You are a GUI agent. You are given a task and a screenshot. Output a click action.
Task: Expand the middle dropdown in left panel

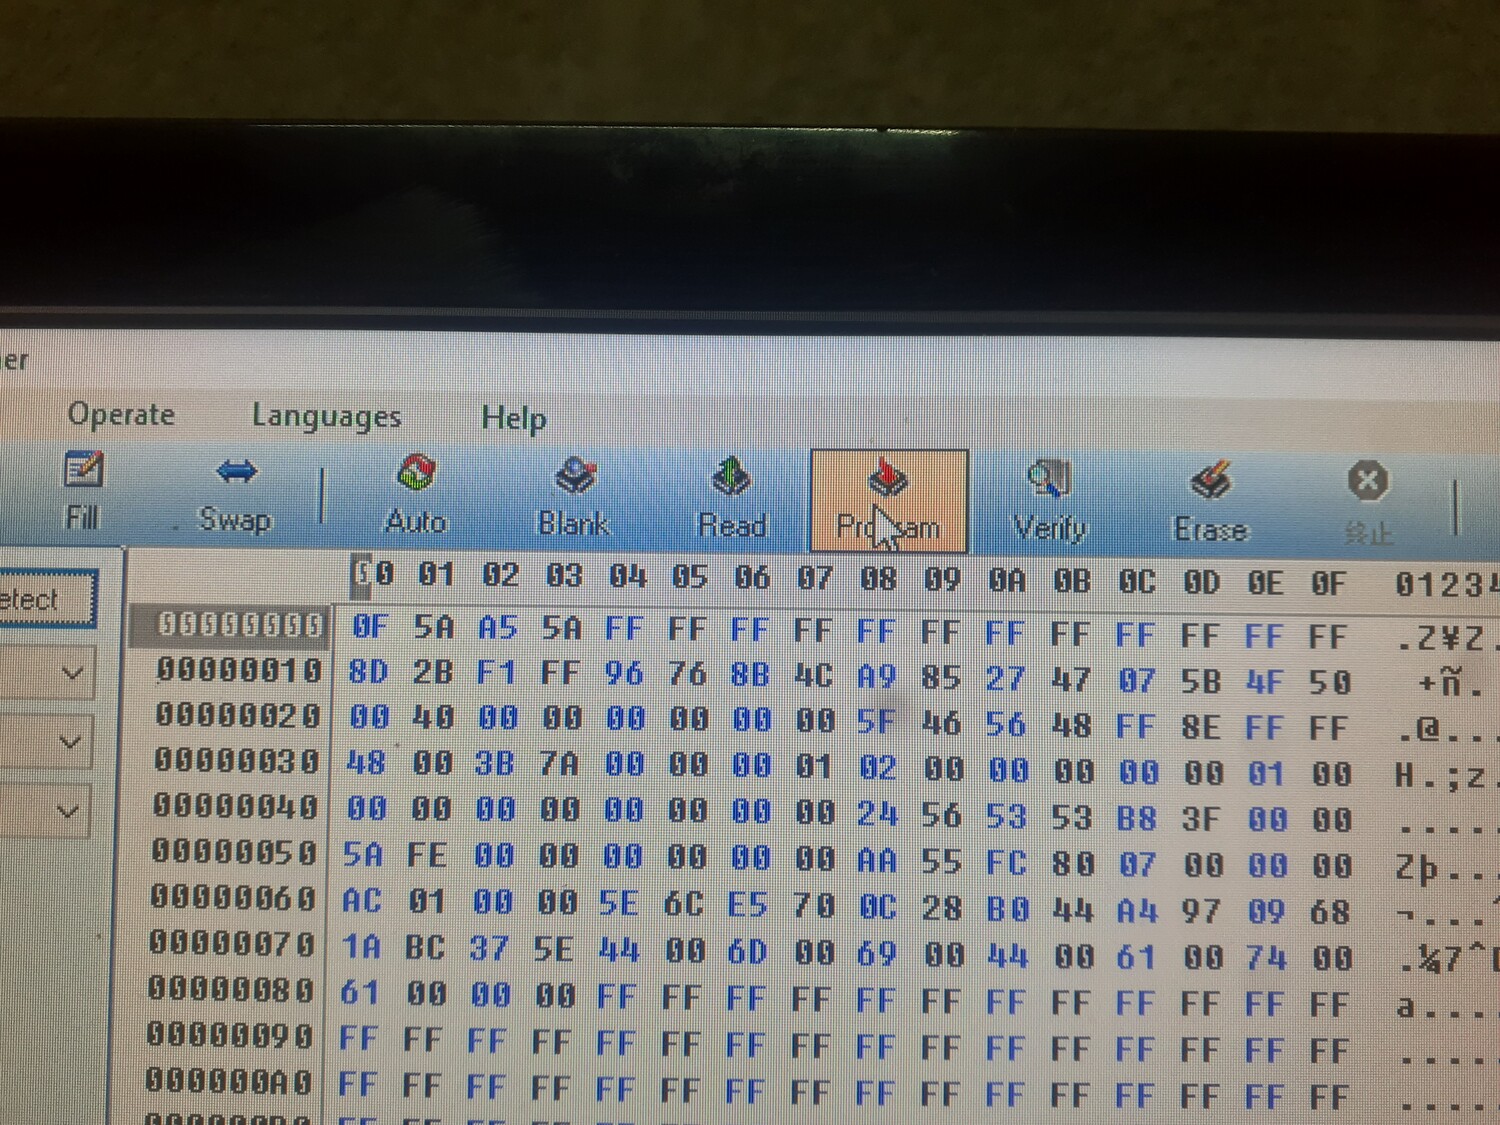pos(70,742)
